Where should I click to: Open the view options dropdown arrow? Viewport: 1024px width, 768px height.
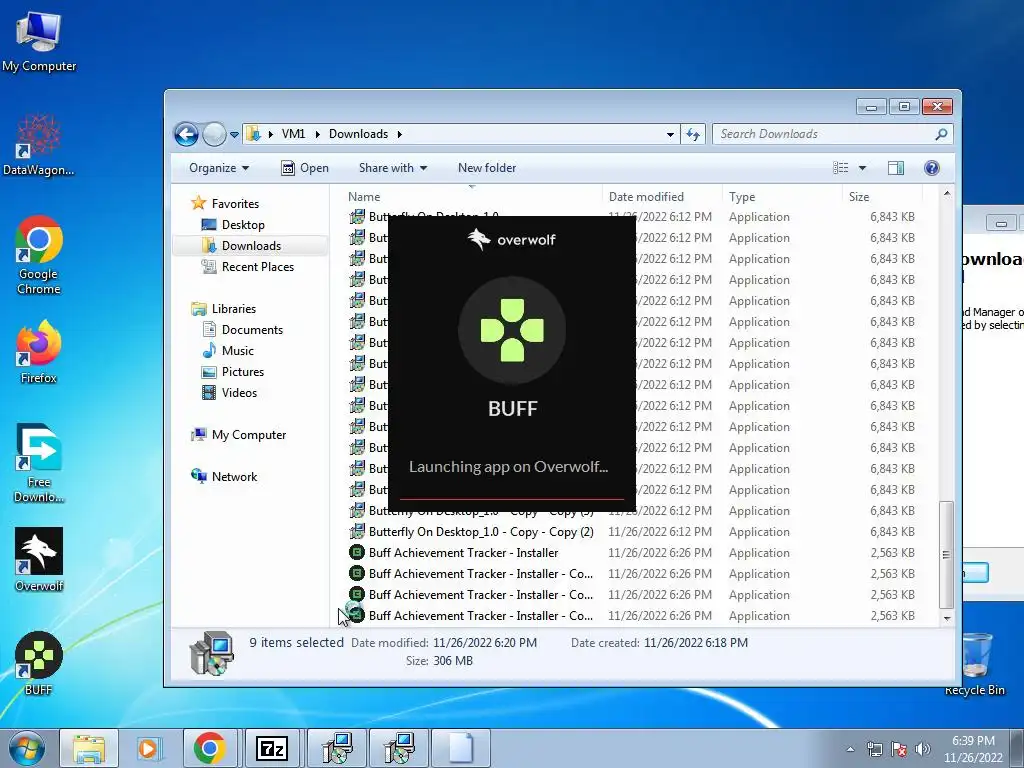862,168
